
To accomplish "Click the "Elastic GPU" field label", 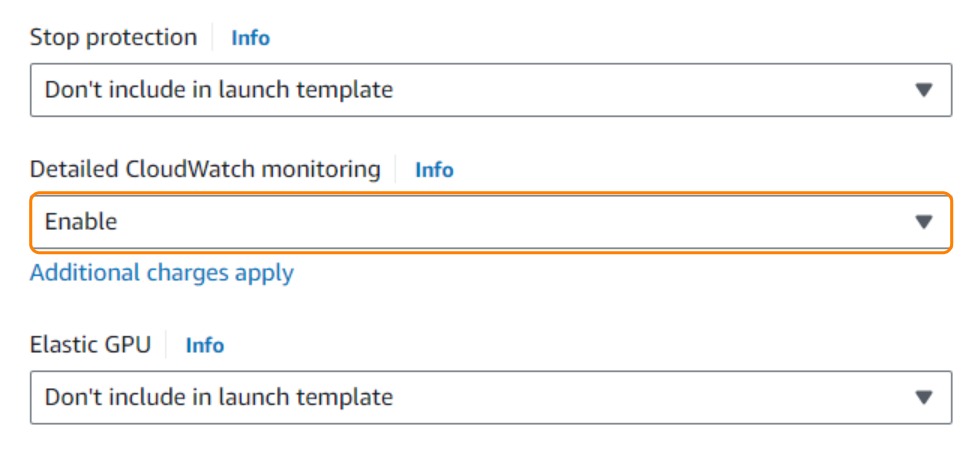I will click(90, 345).
